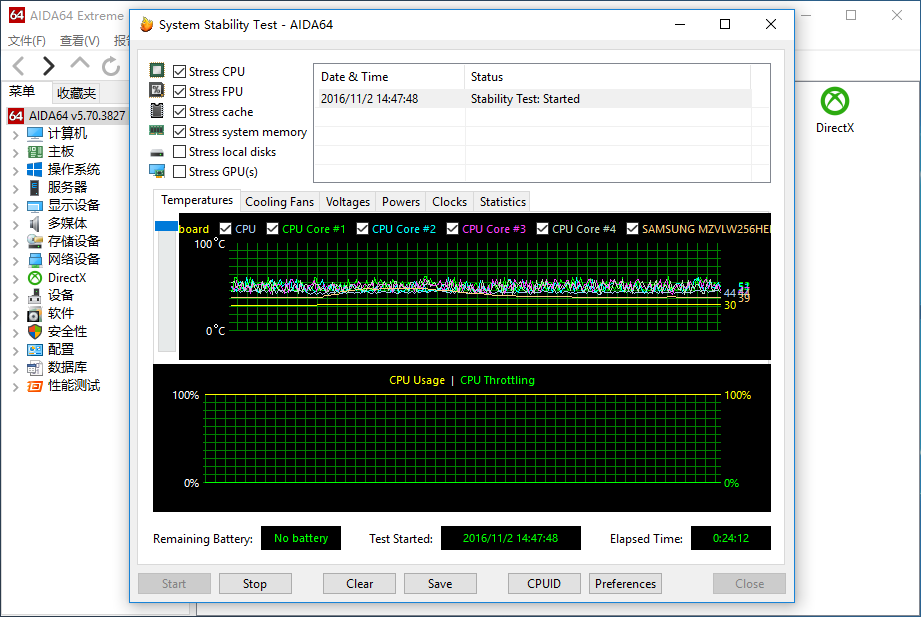
Task: Expand the 网络设备 tree node
Action: [15, 260]
